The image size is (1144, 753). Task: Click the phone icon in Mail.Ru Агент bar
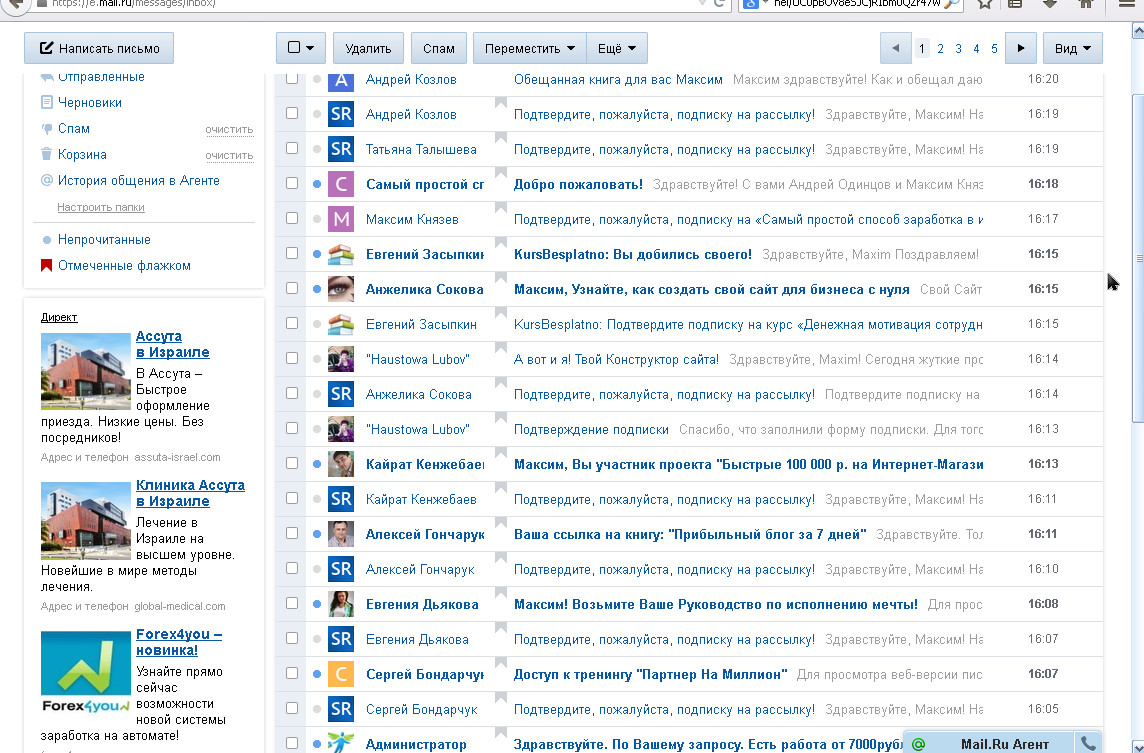coord(1088,744)
